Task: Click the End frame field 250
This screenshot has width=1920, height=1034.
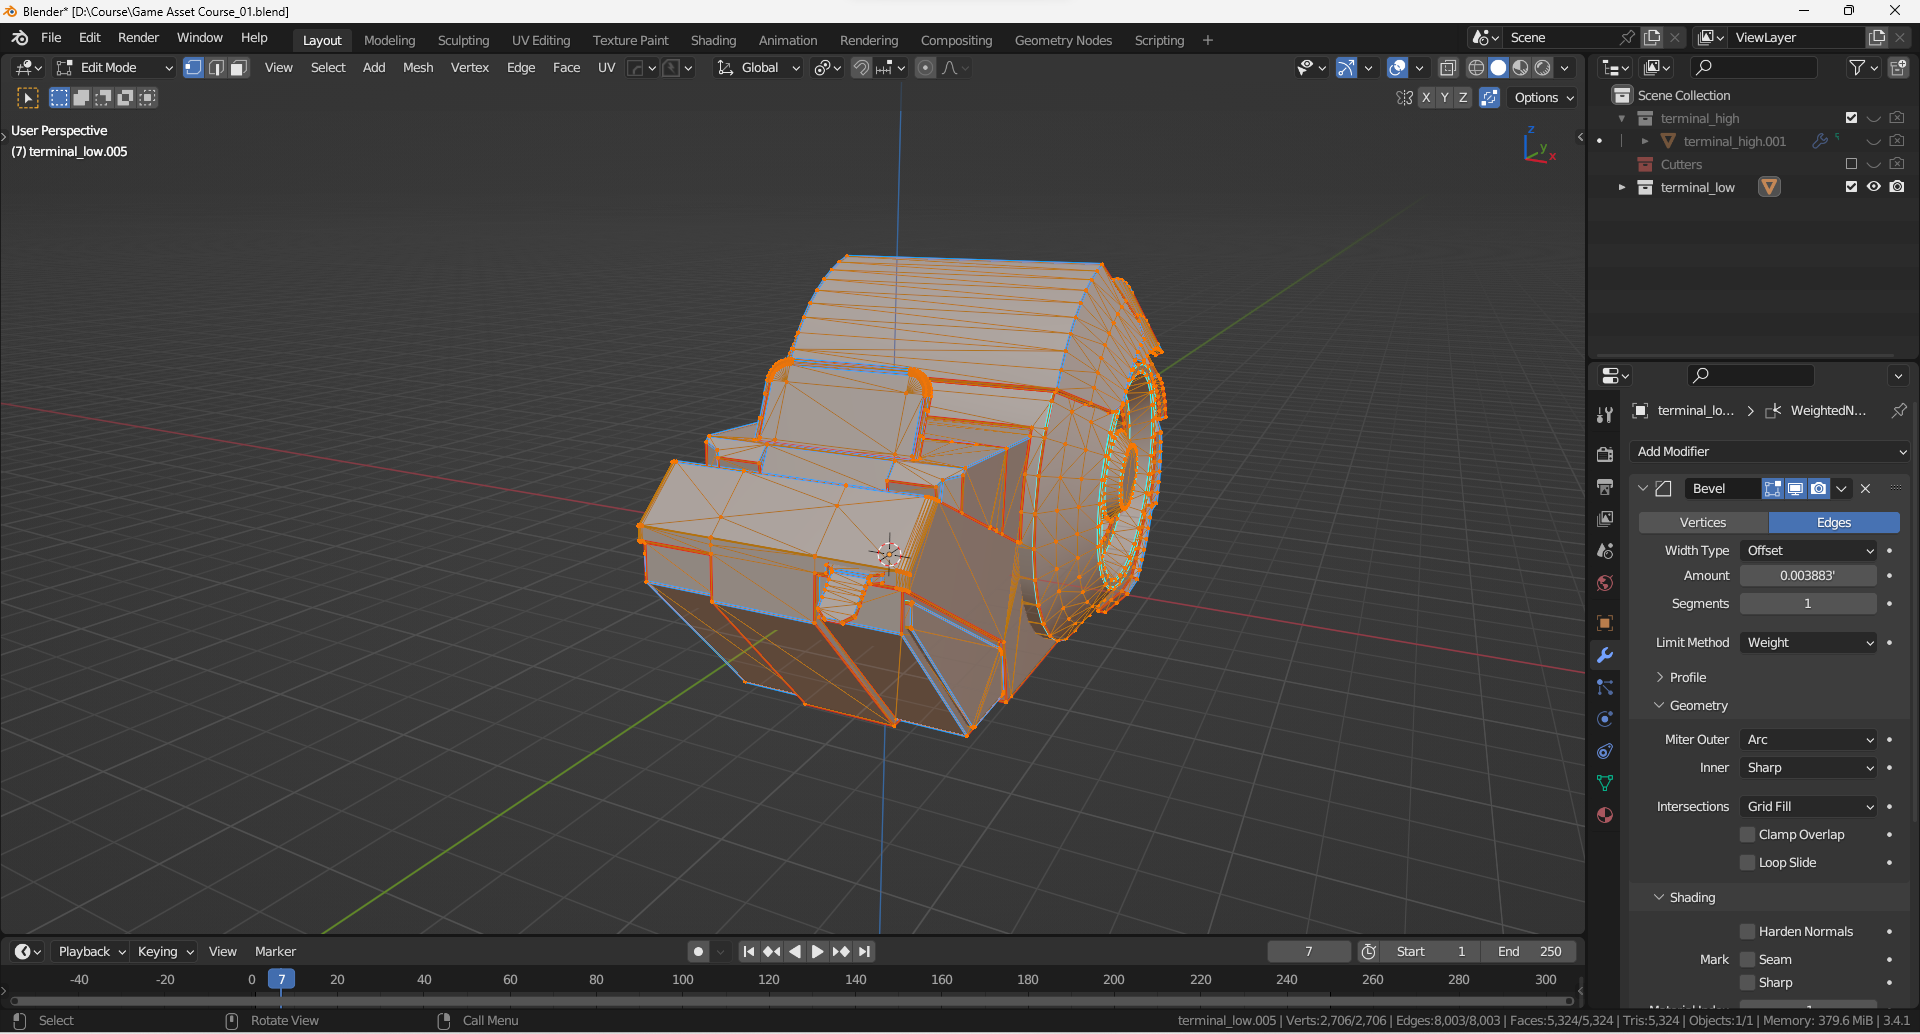Action: coord(1529,952)
